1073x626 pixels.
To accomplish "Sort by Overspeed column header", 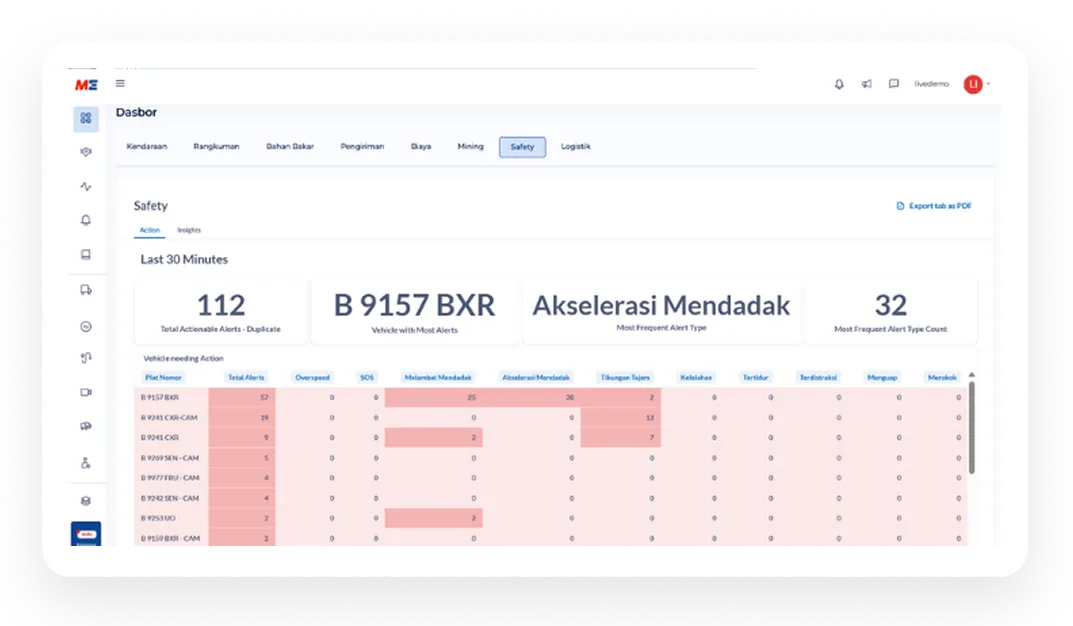I will (312, 377).
